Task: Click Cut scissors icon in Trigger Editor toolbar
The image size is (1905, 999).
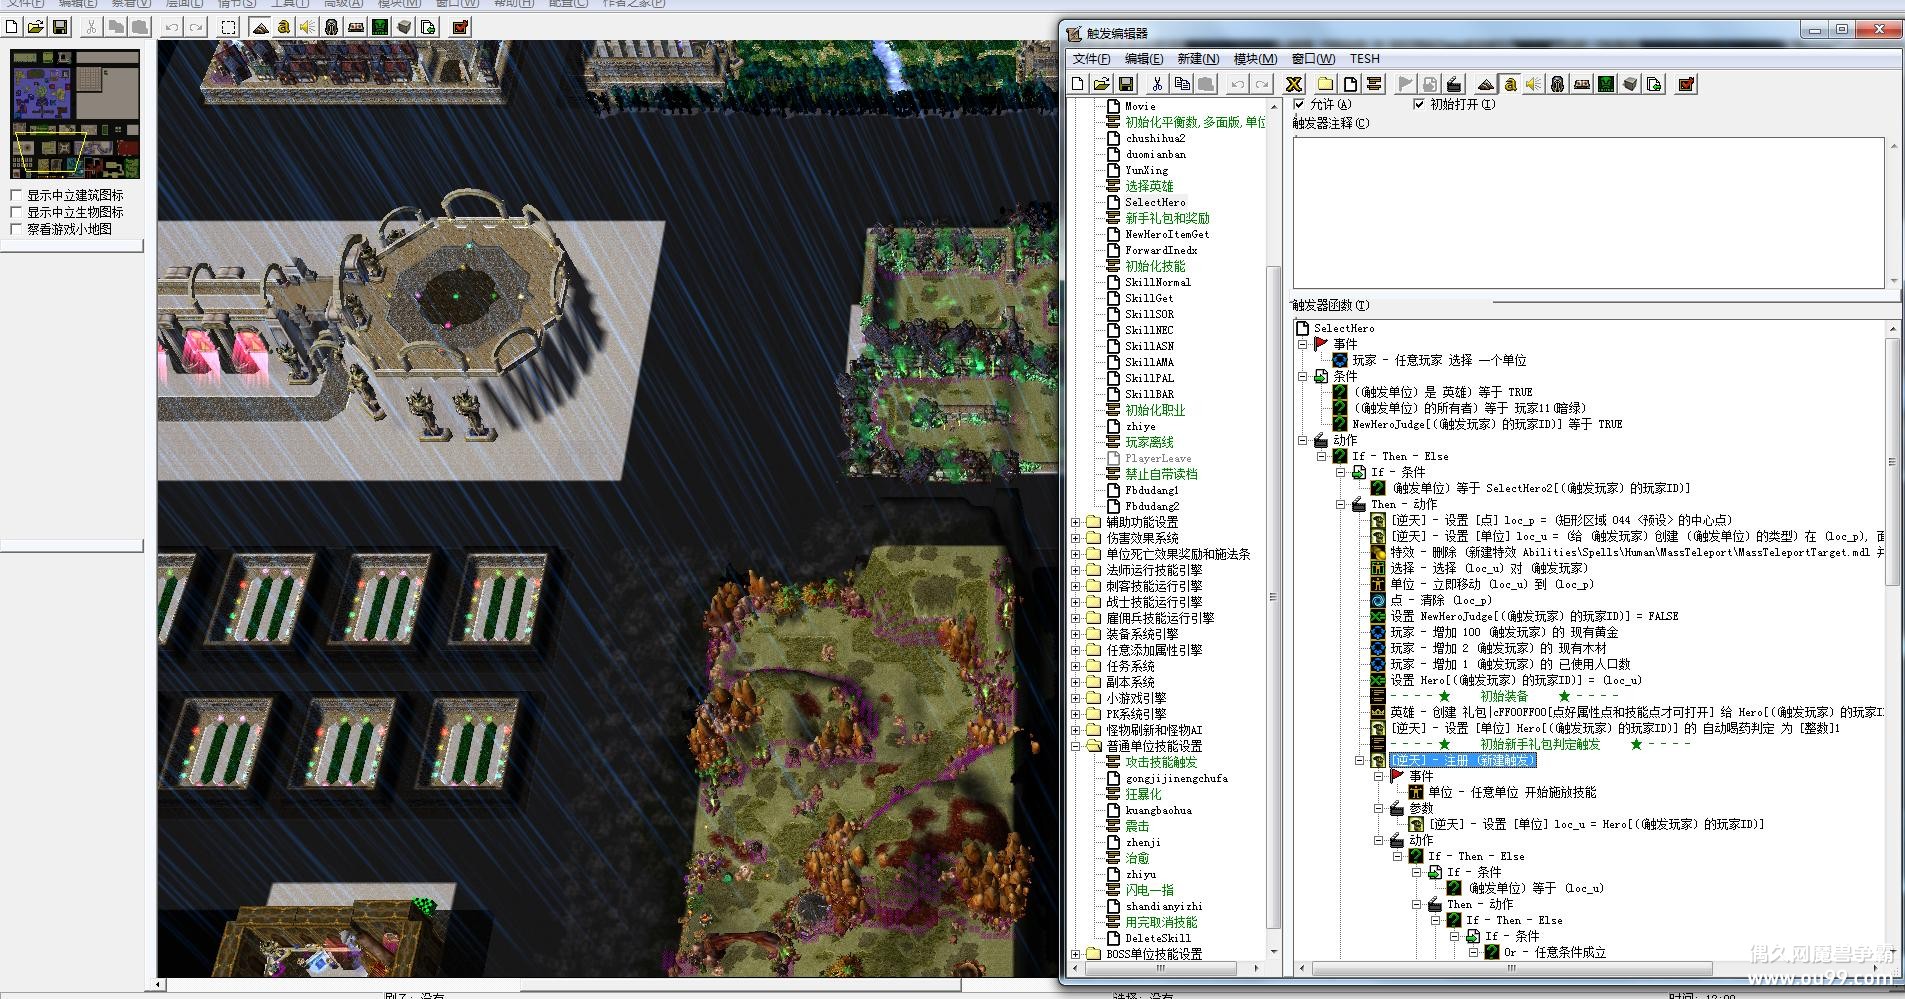Action: [x=1157, y=84]
